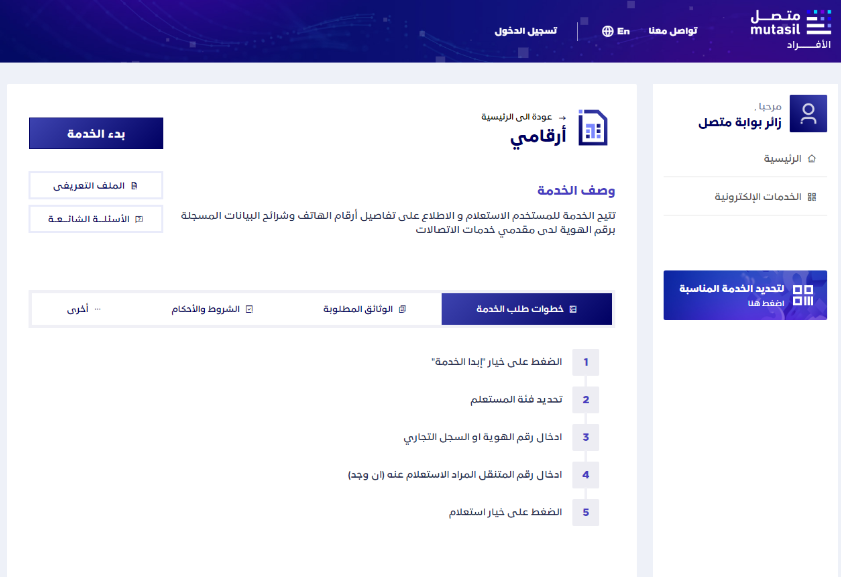Select the الشروط والأحكام tab
The image size is (841, 577).
tap(212, 310)
